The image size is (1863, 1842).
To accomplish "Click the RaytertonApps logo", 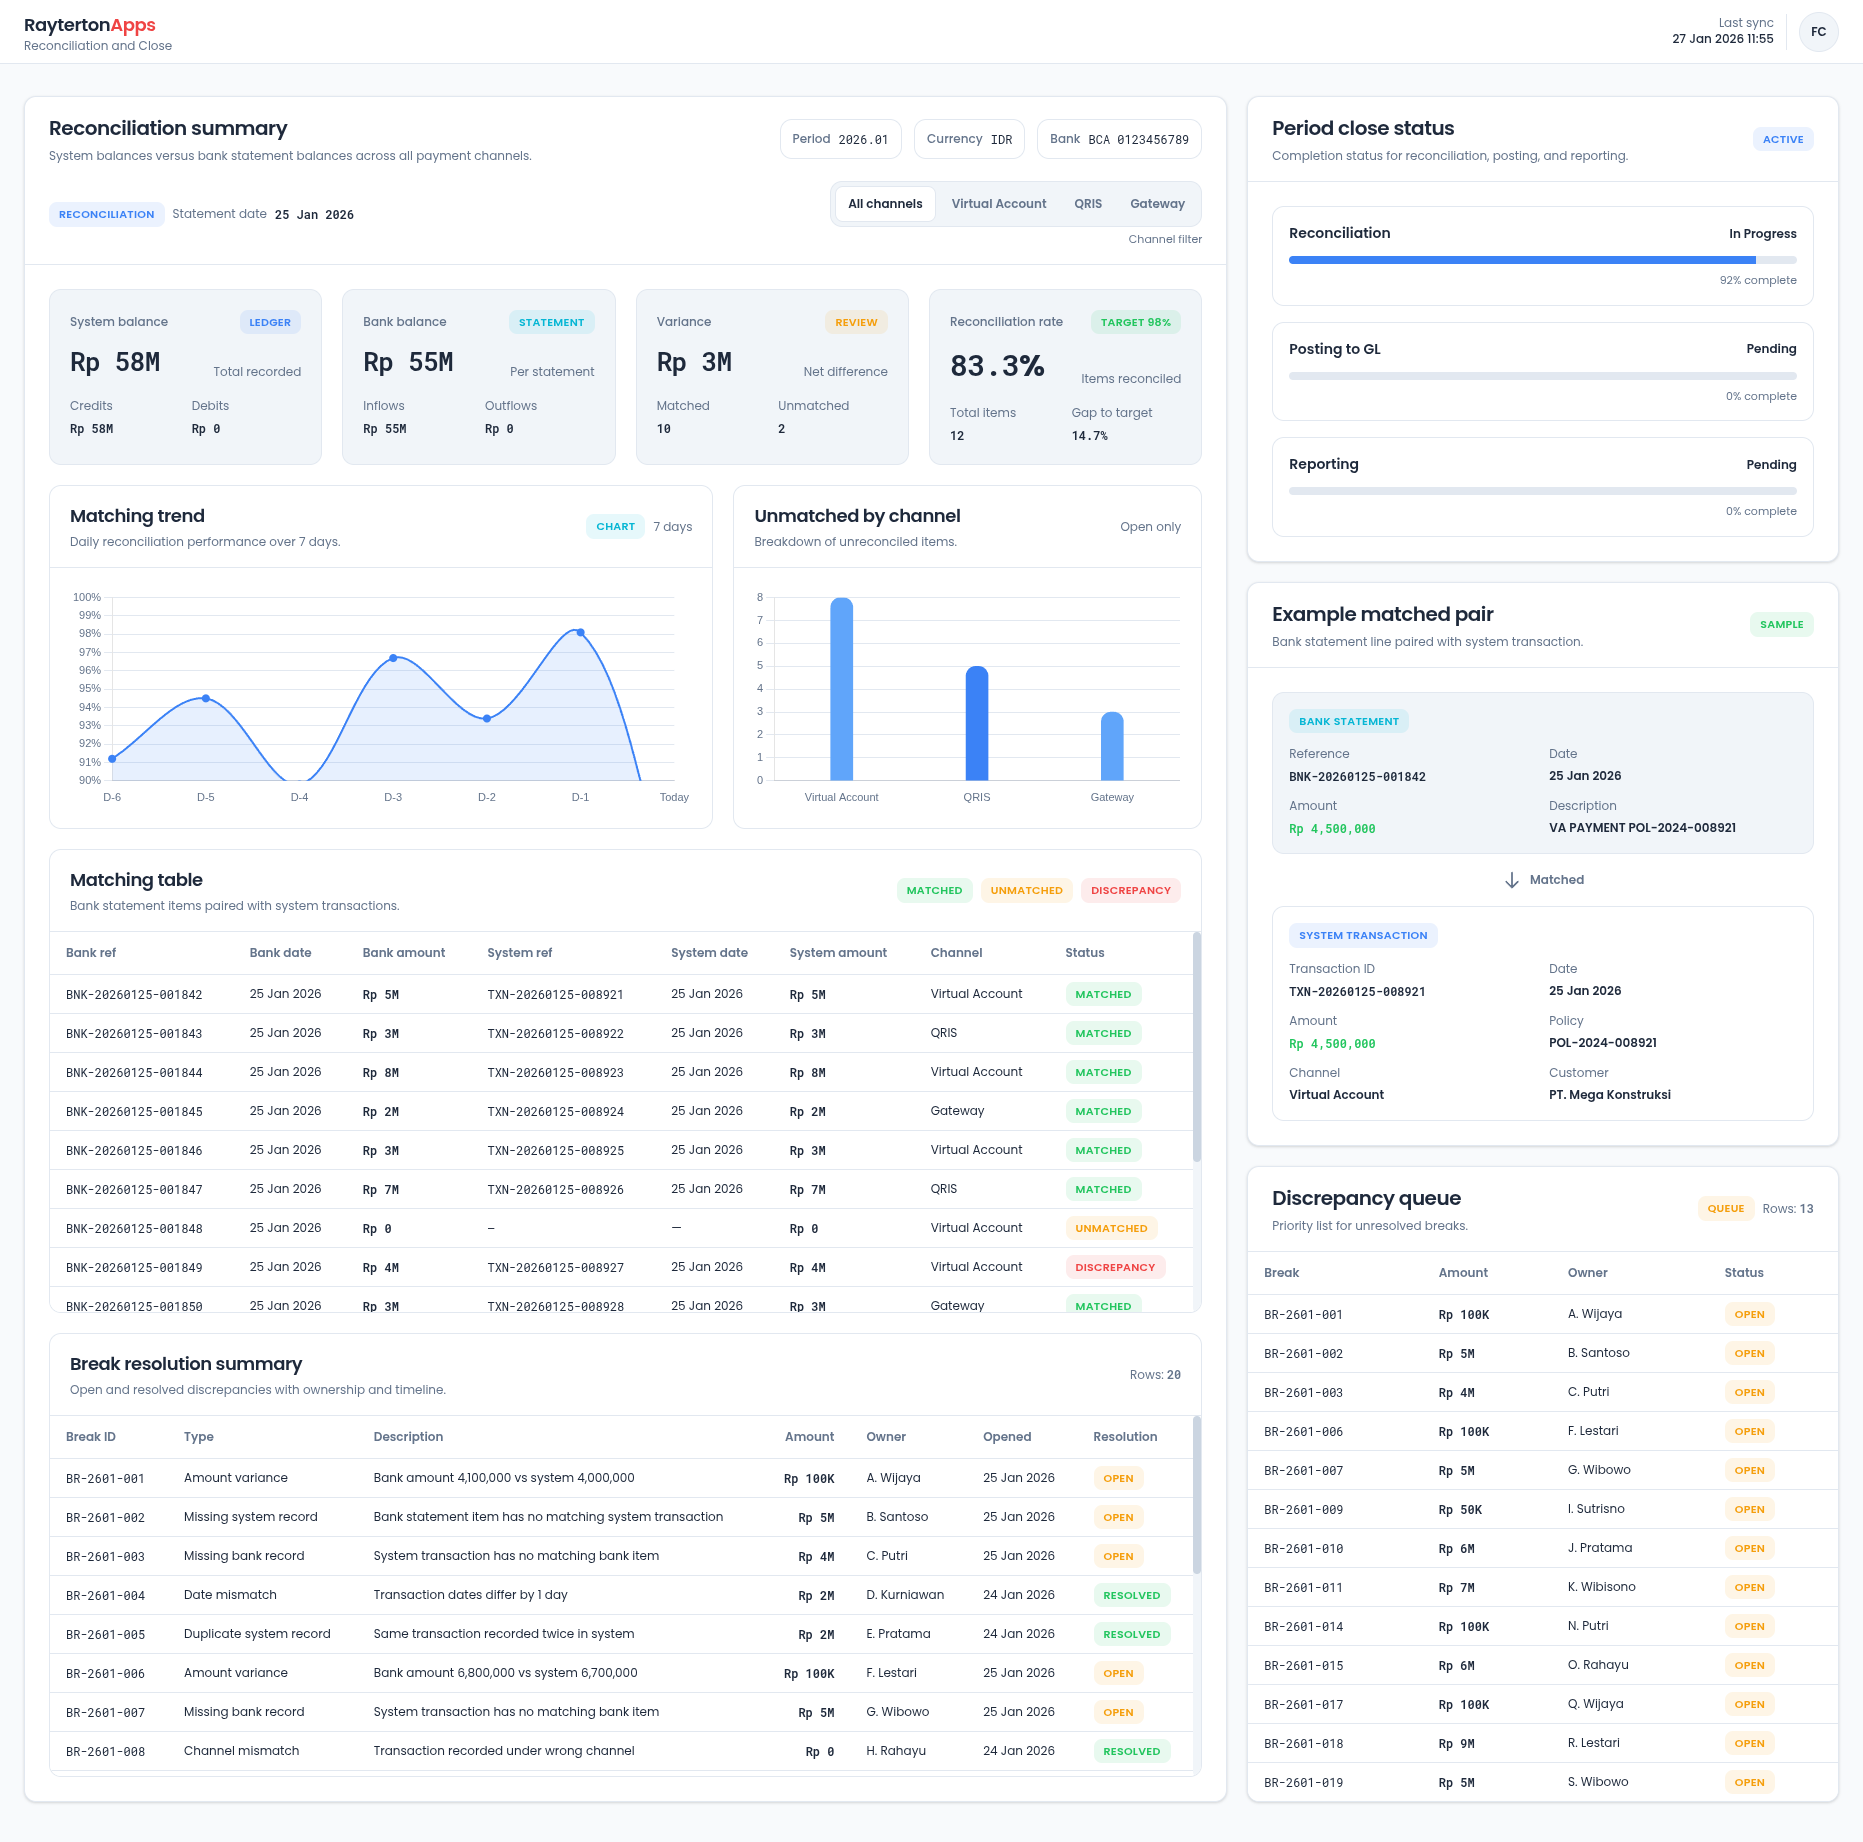I will point(90,25).
